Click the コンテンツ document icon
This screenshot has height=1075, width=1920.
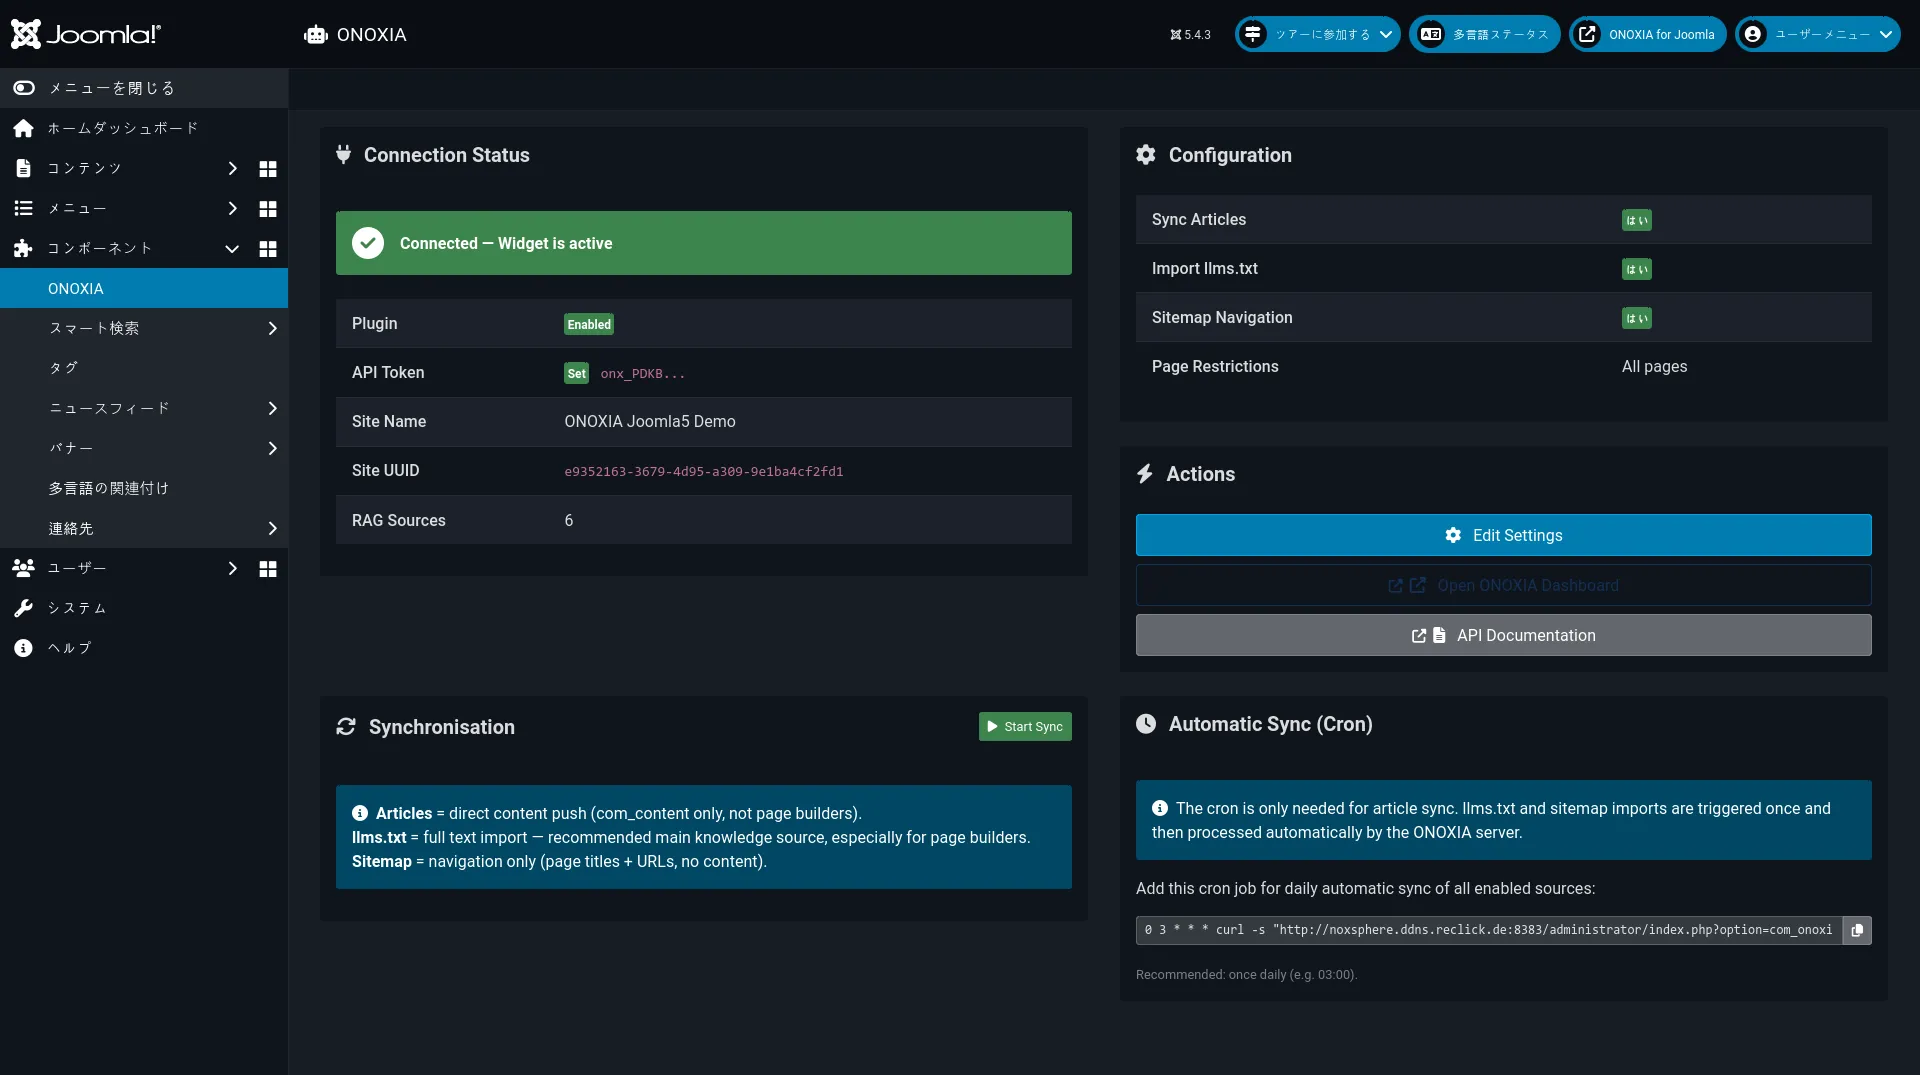23,168
